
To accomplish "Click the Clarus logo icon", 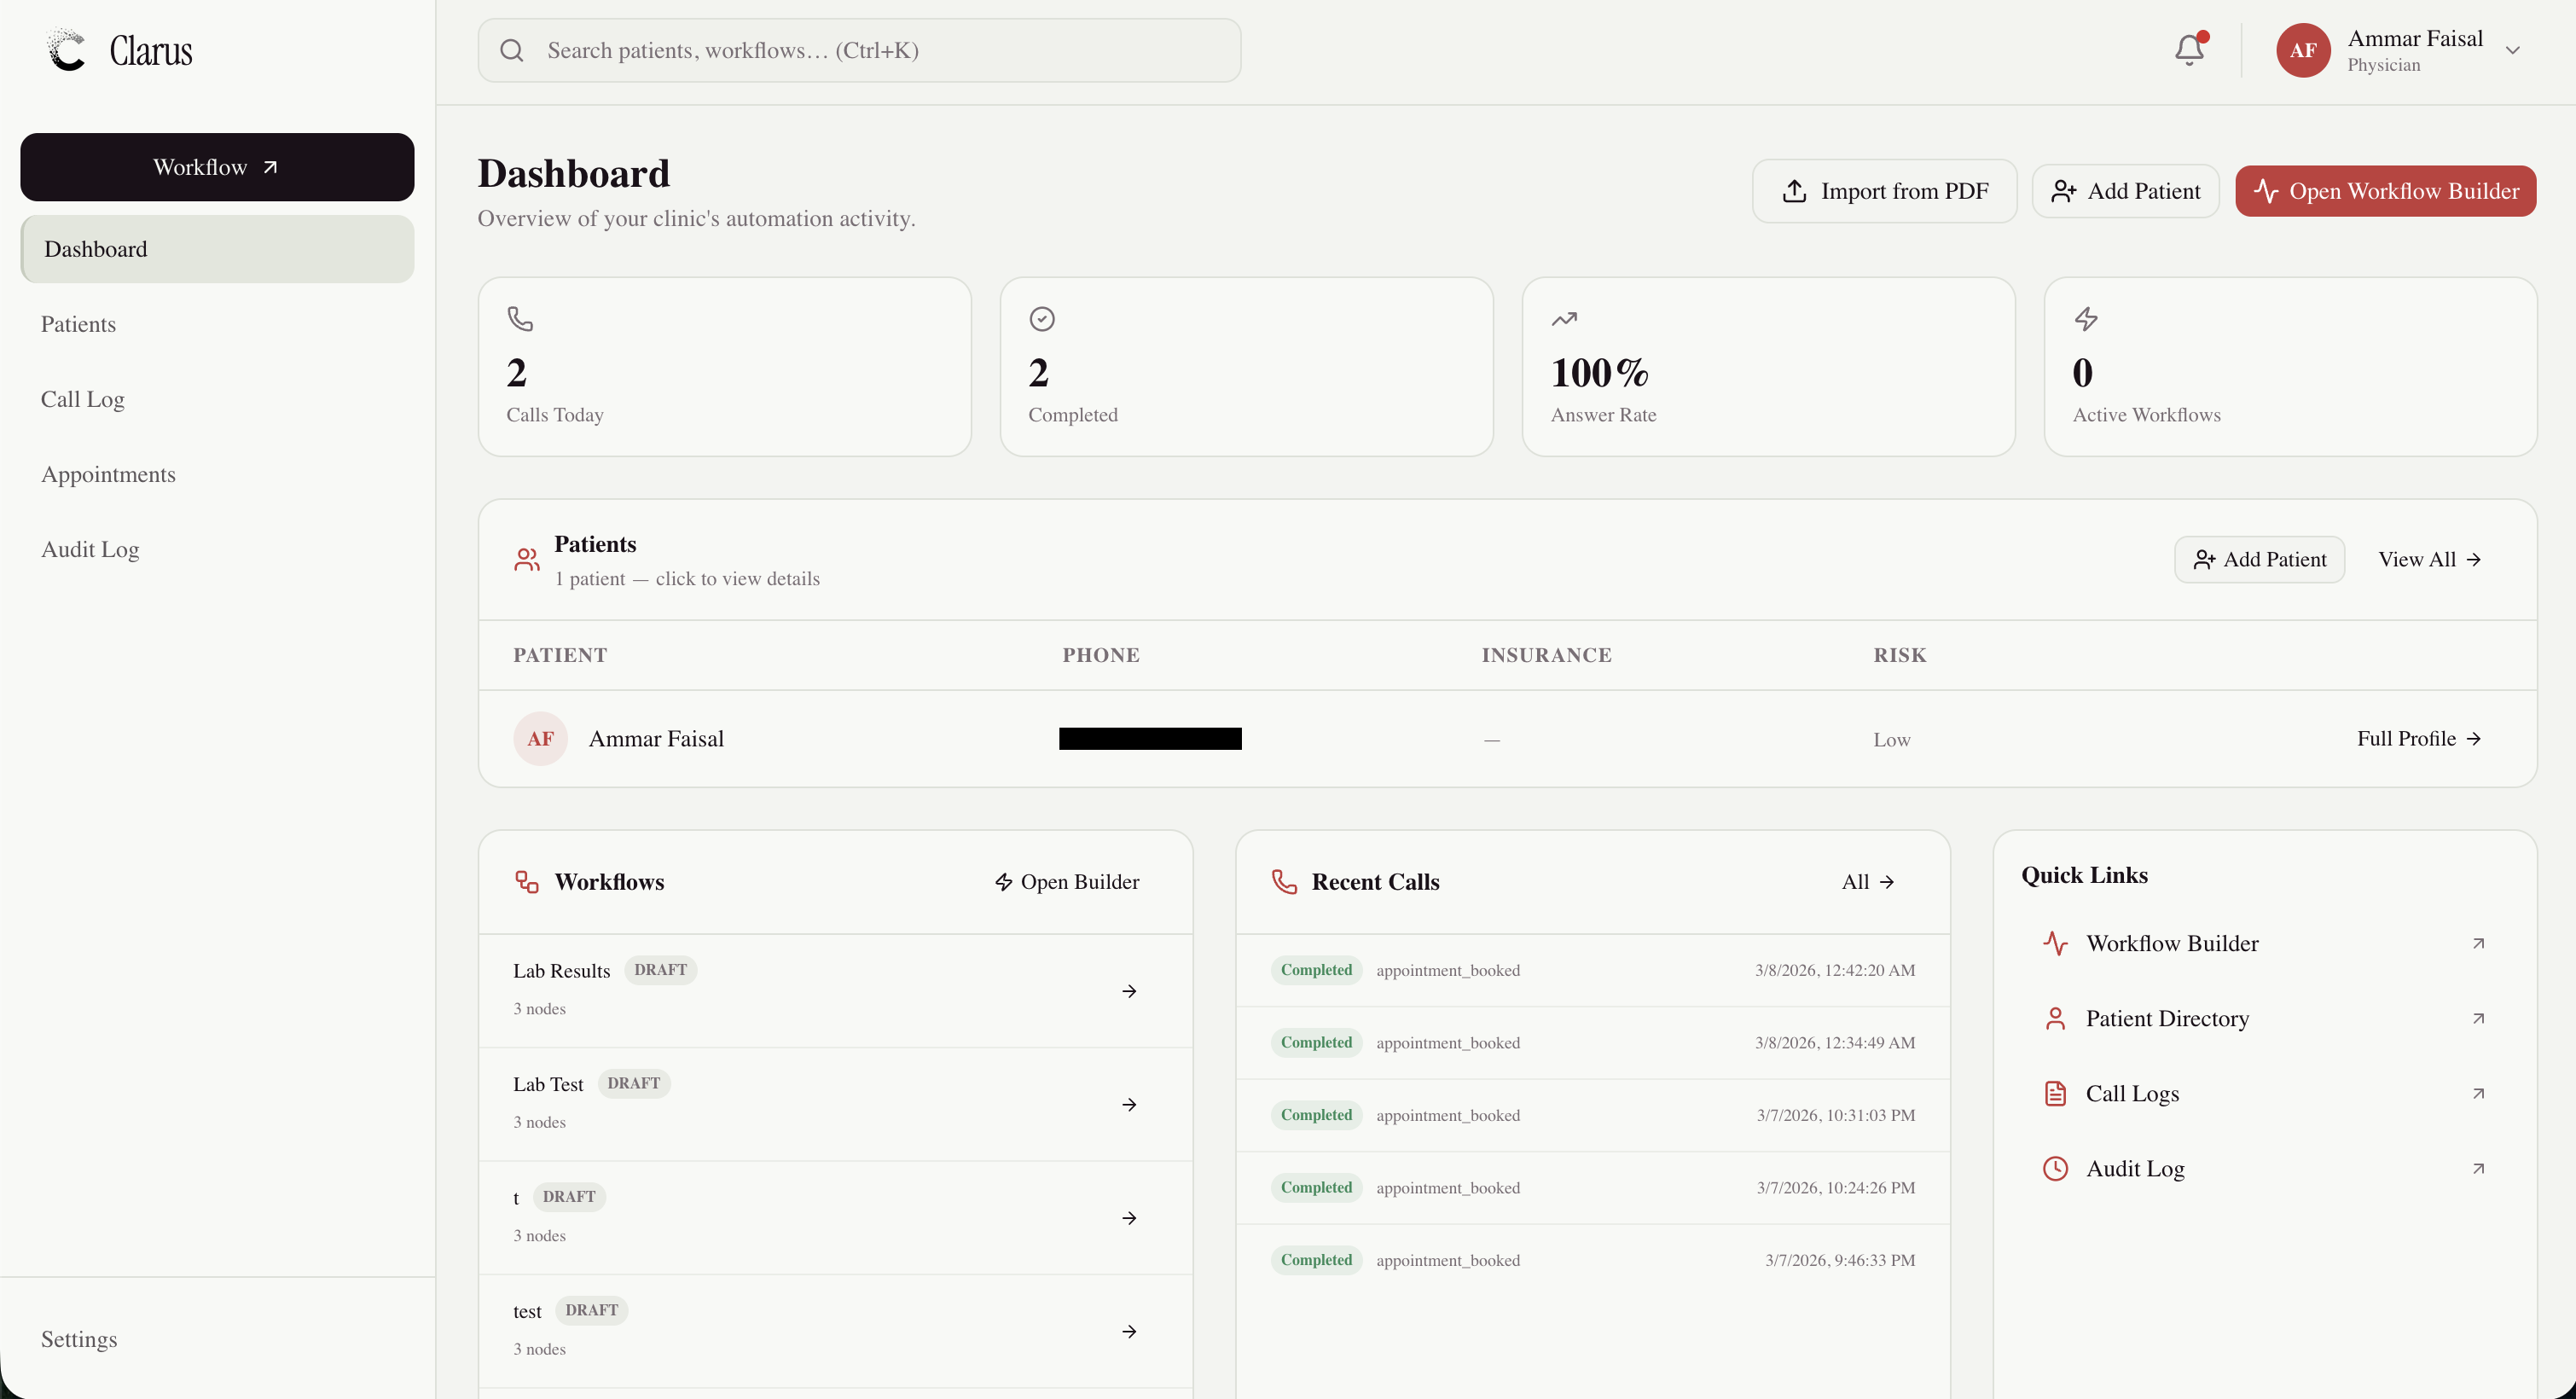I will click(67, 50).
